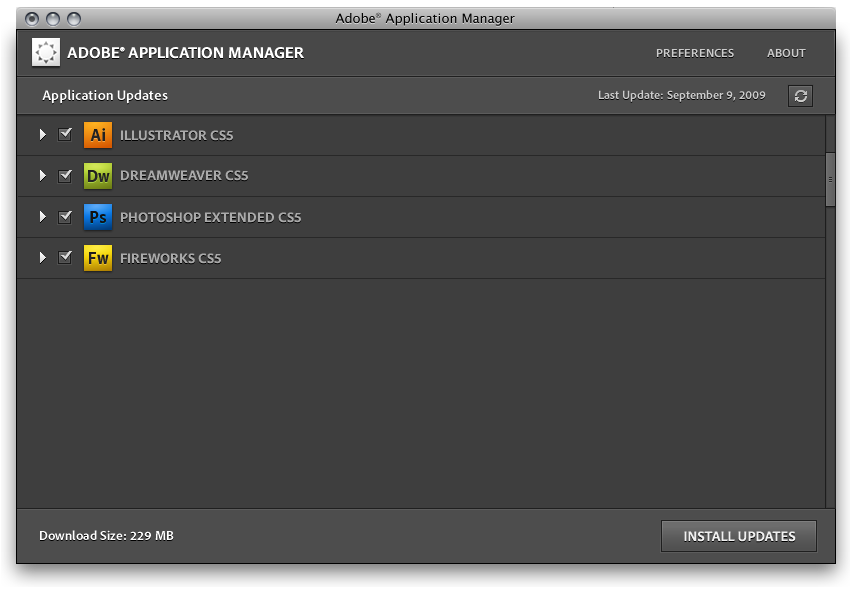Click the Install Updates button

pos(739,536)
